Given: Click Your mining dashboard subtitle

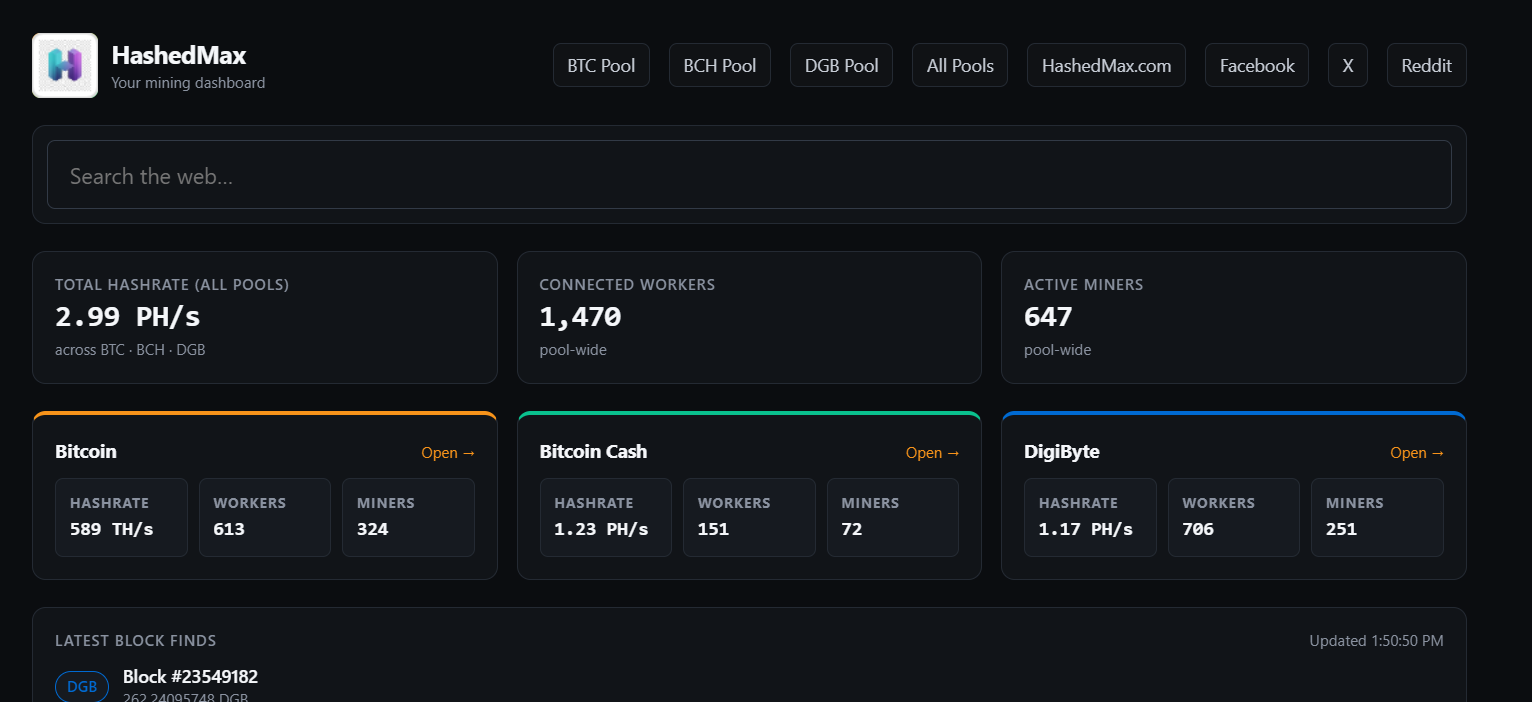Looking at the screenshot, I should [x=188, y=83].
